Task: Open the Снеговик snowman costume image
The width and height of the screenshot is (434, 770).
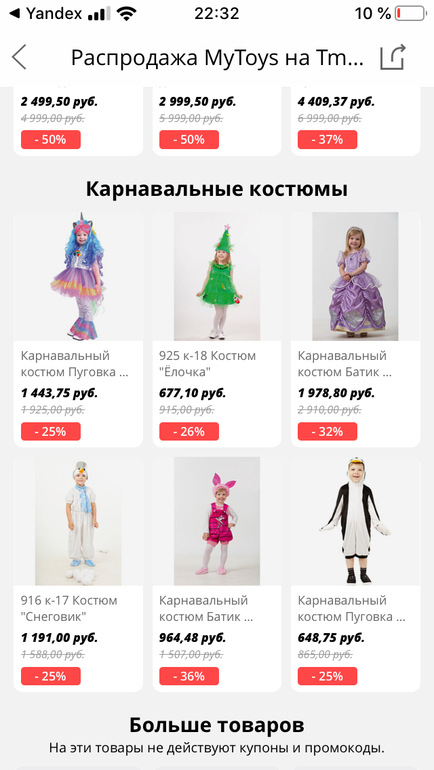Action: [78, 521]
